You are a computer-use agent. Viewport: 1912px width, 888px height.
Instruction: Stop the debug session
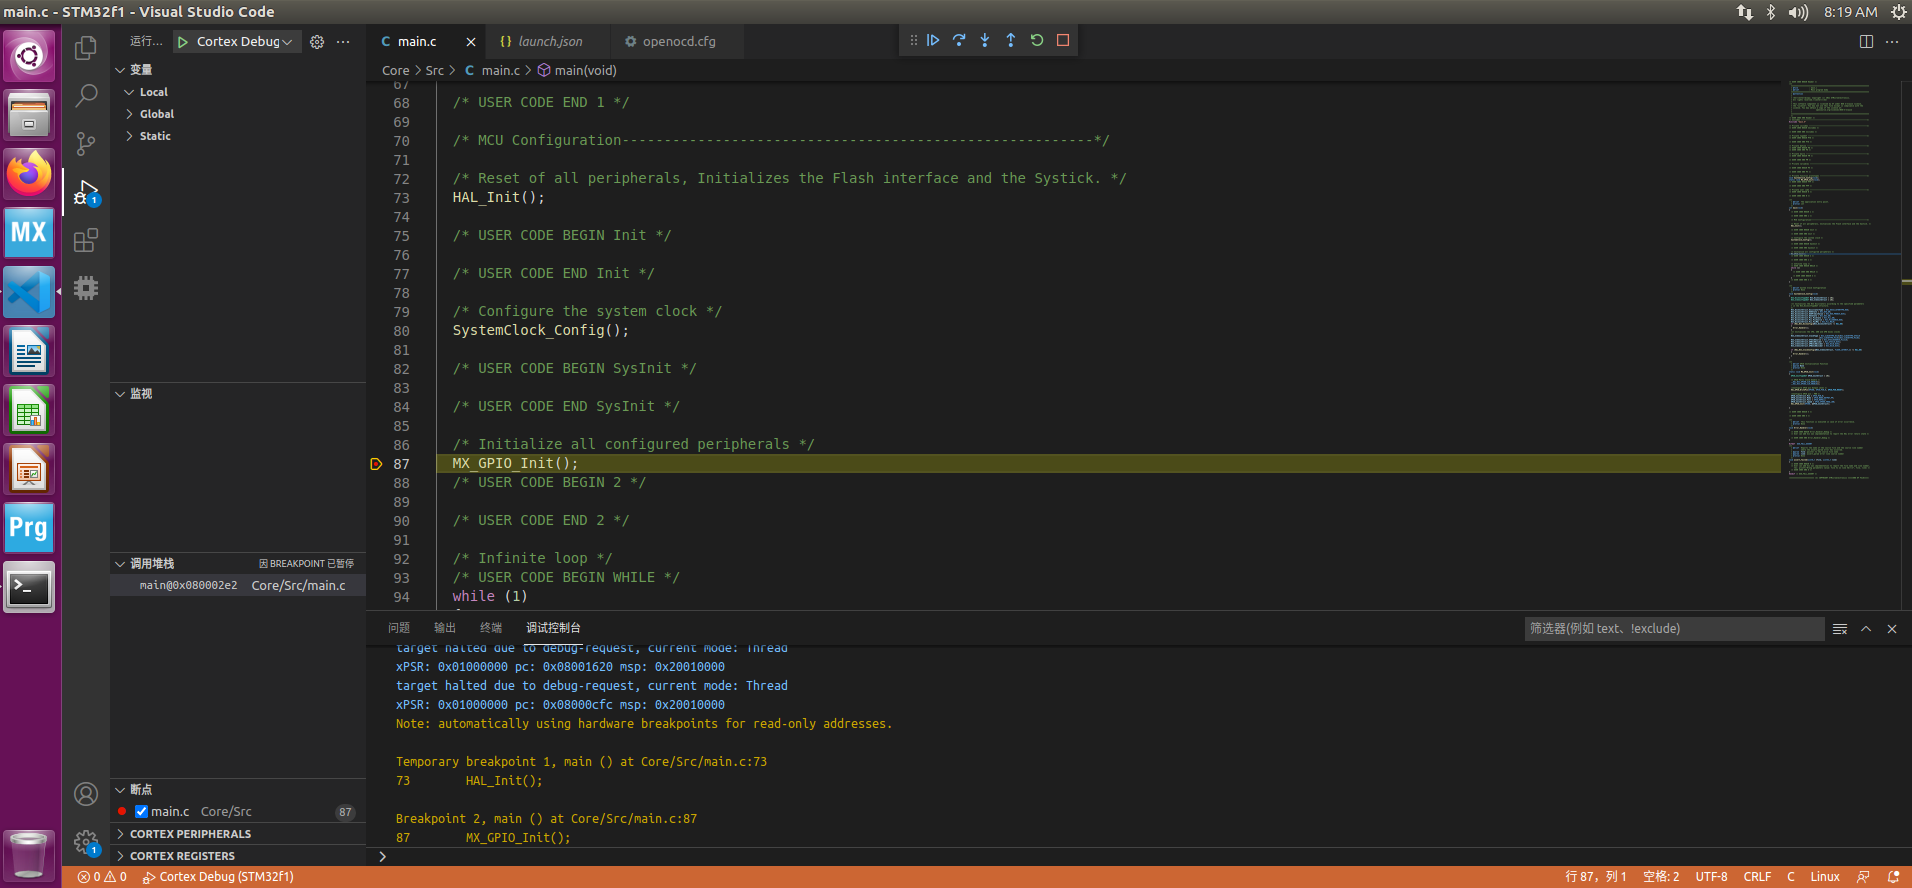(1063, 40)
